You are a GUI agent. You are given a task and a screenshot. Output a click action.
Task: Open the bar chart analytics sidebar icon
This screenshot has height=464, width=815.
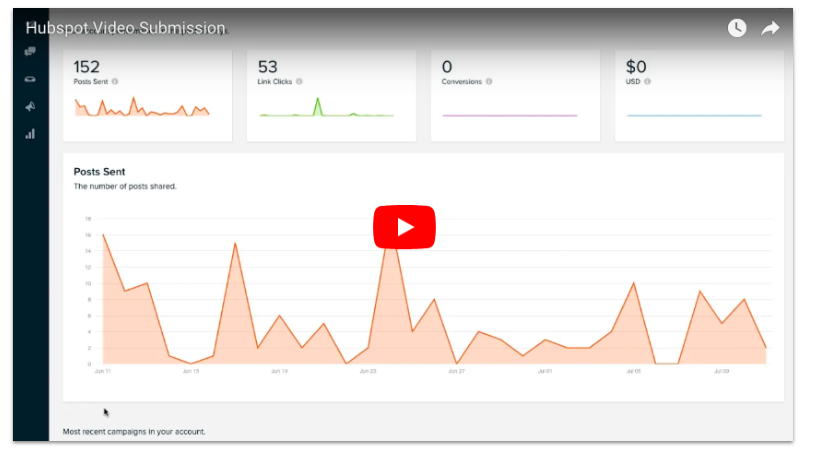pyautogui.click(x=30, y=134)
